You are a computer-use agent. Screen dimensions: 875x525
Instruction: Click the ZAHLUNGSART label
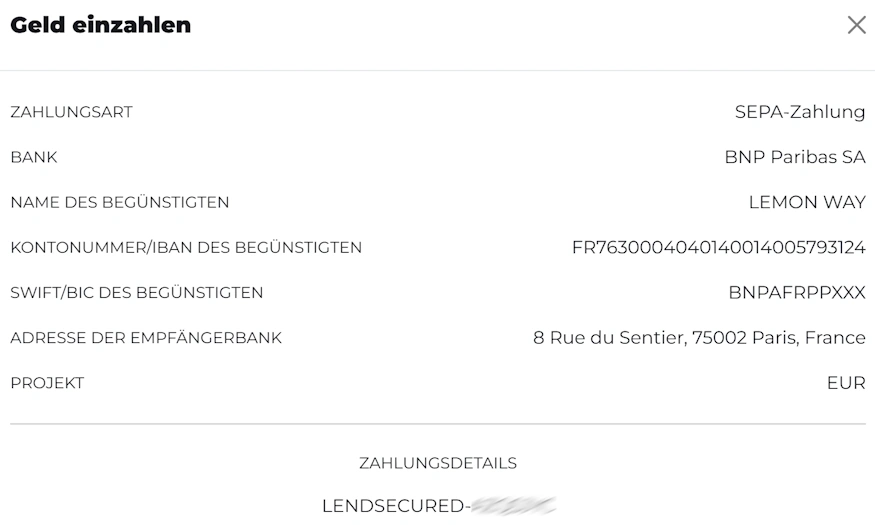coord(71,112)
